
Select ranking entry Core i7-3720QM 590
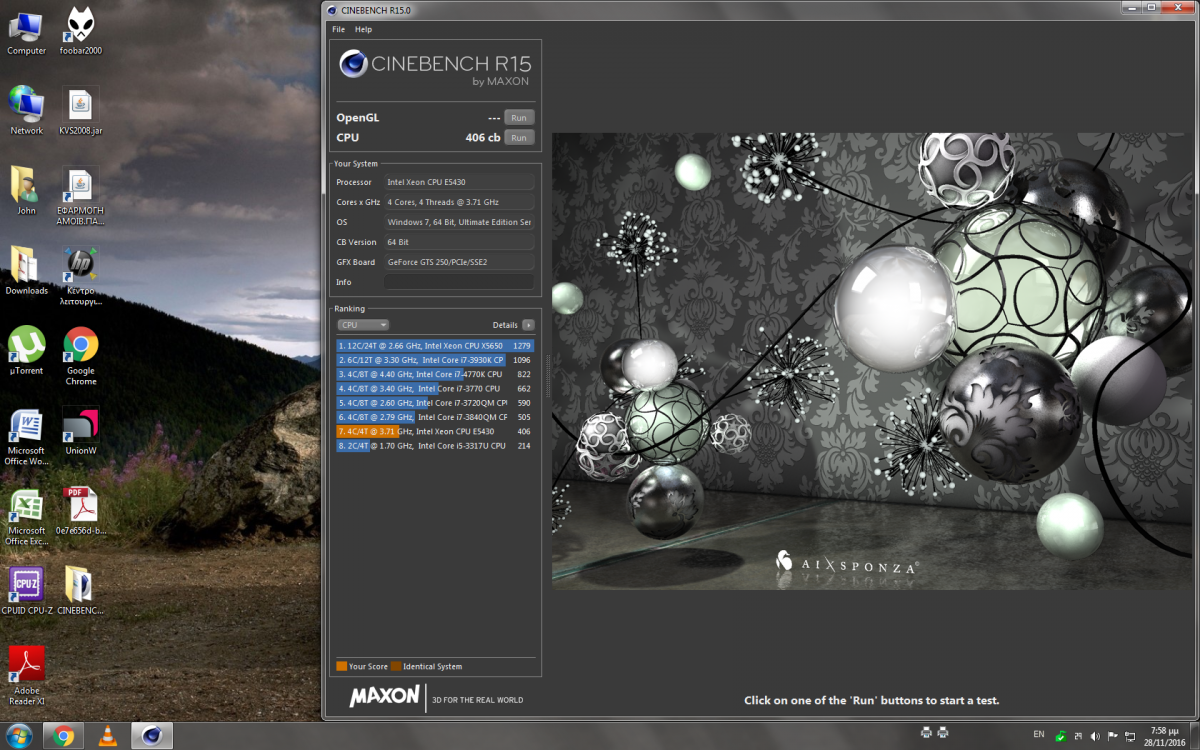[435, 403]
